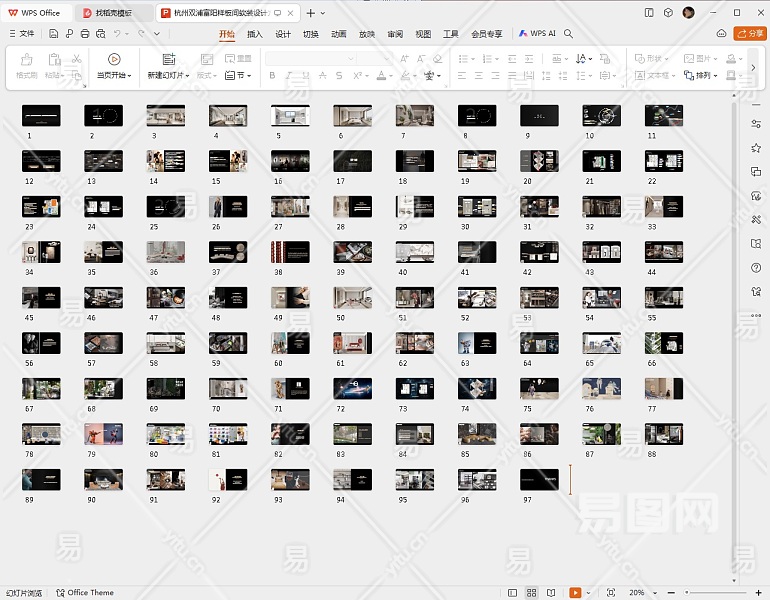Switch to reading view in status bar
This screenshot has width=770, height=600.
click(551, 593)
